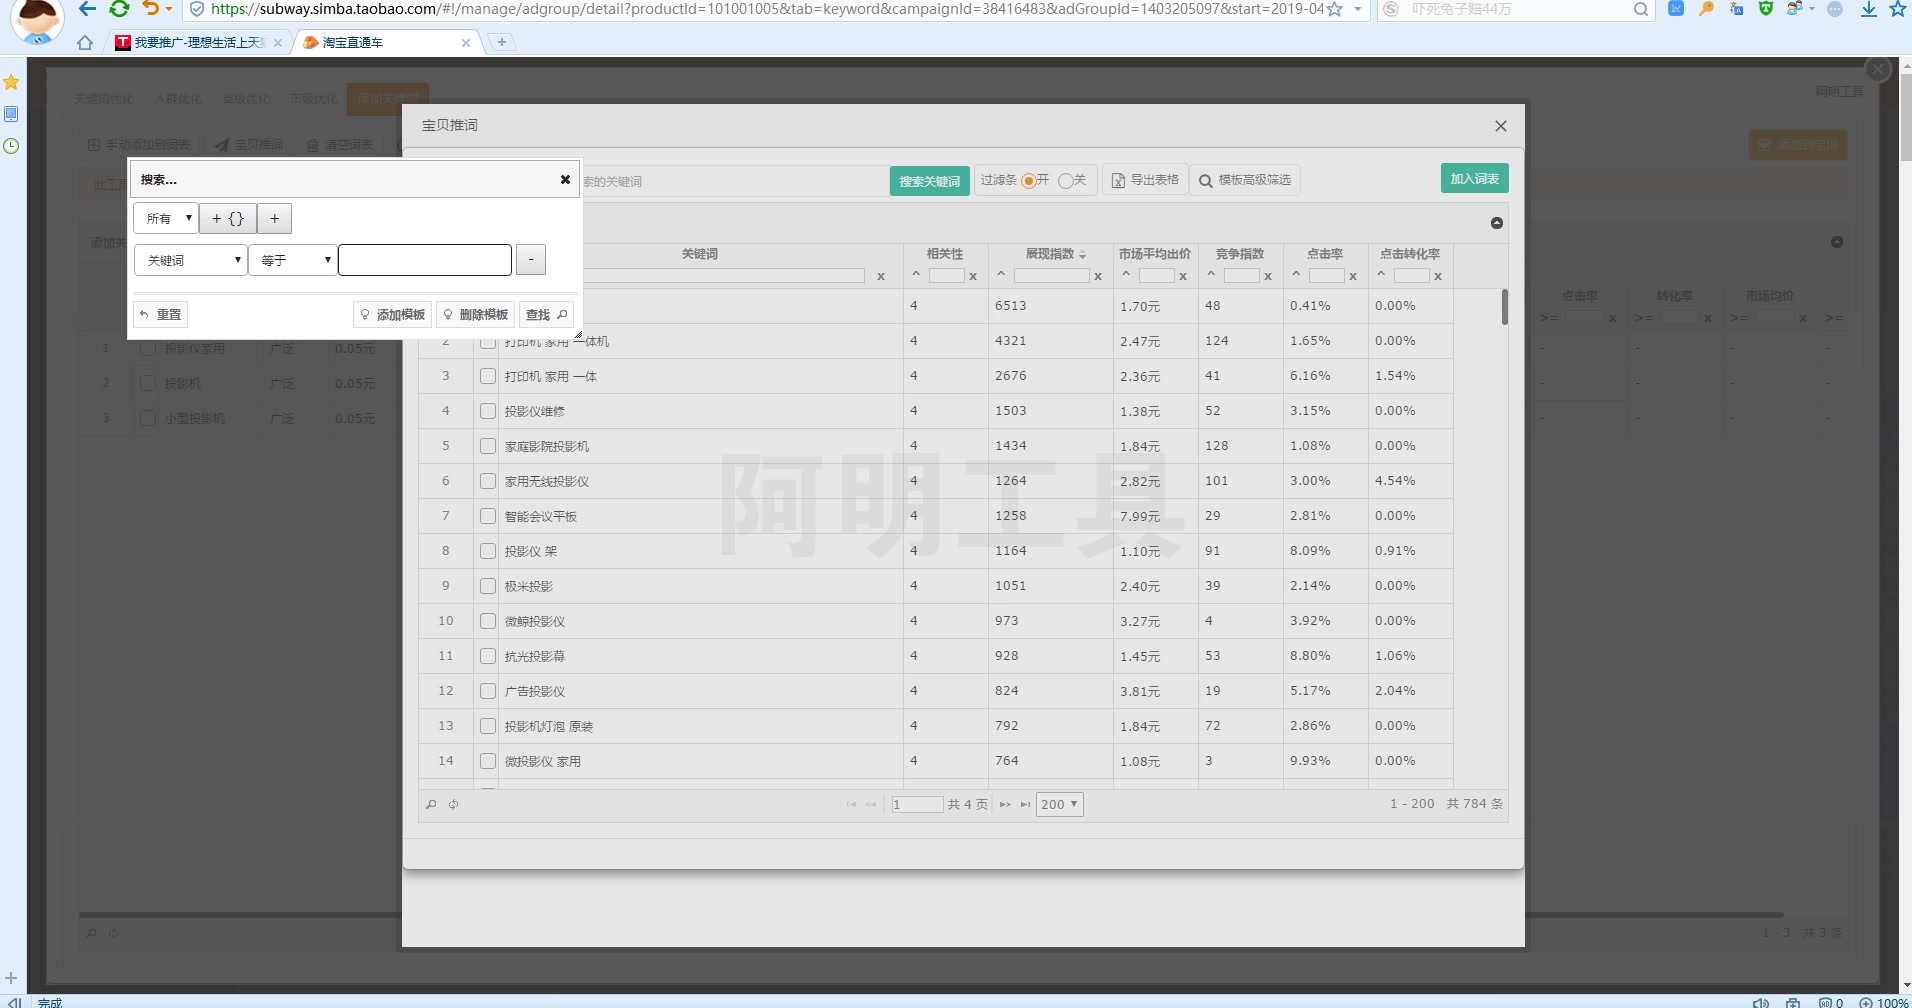
Task: Open the browser downloads arrow icon
Action: pyautogui.click(x=1868, y=9)
